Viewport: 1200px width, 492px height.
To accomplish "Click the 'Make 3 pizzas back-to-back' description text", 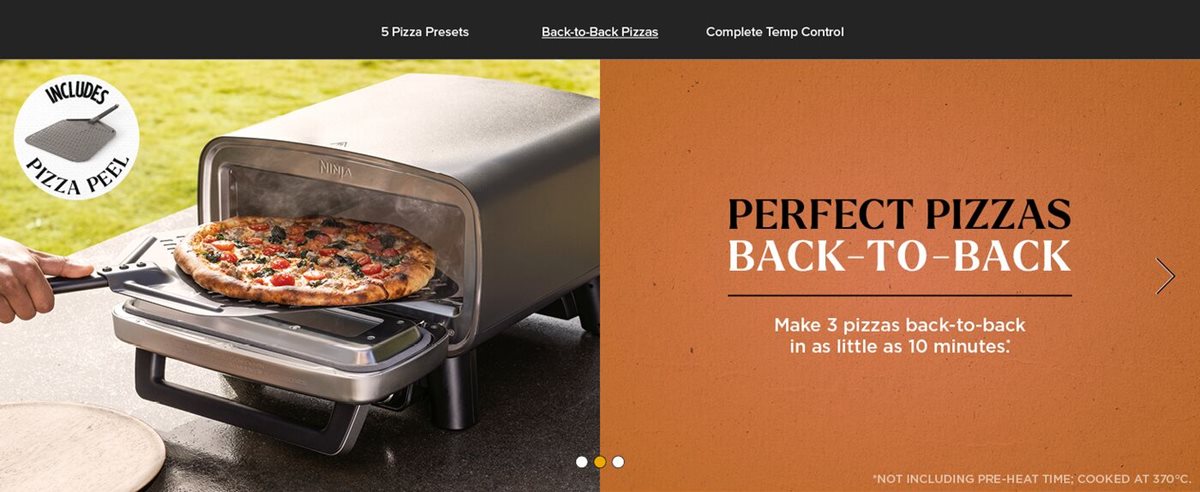I will tap(900, 336).
